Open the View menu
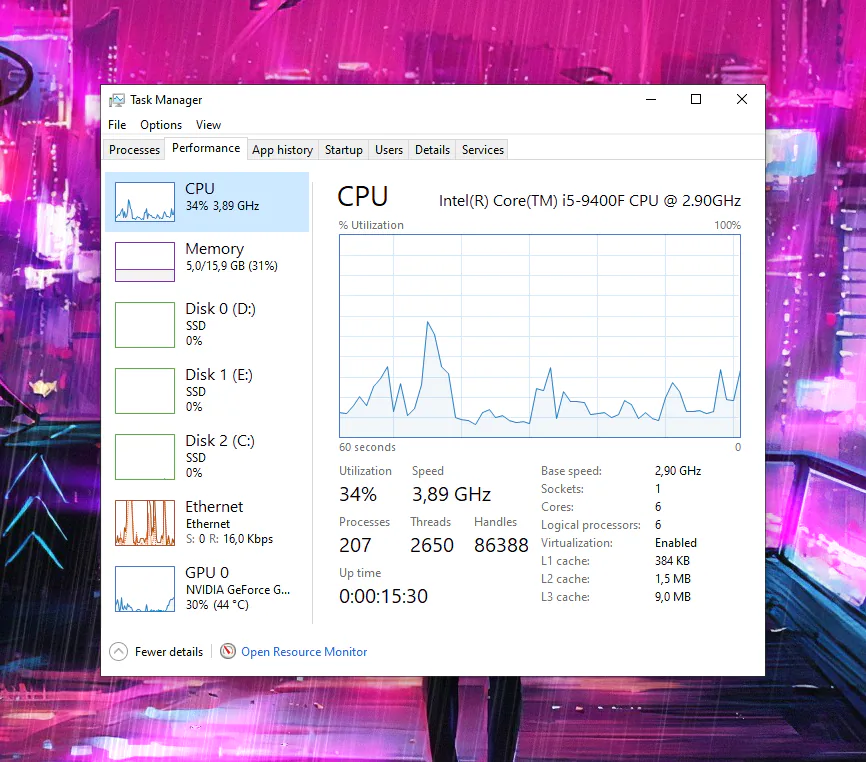The height and width of the screenshot is (762, 866). pyautogui.click(x=208, y=125)
